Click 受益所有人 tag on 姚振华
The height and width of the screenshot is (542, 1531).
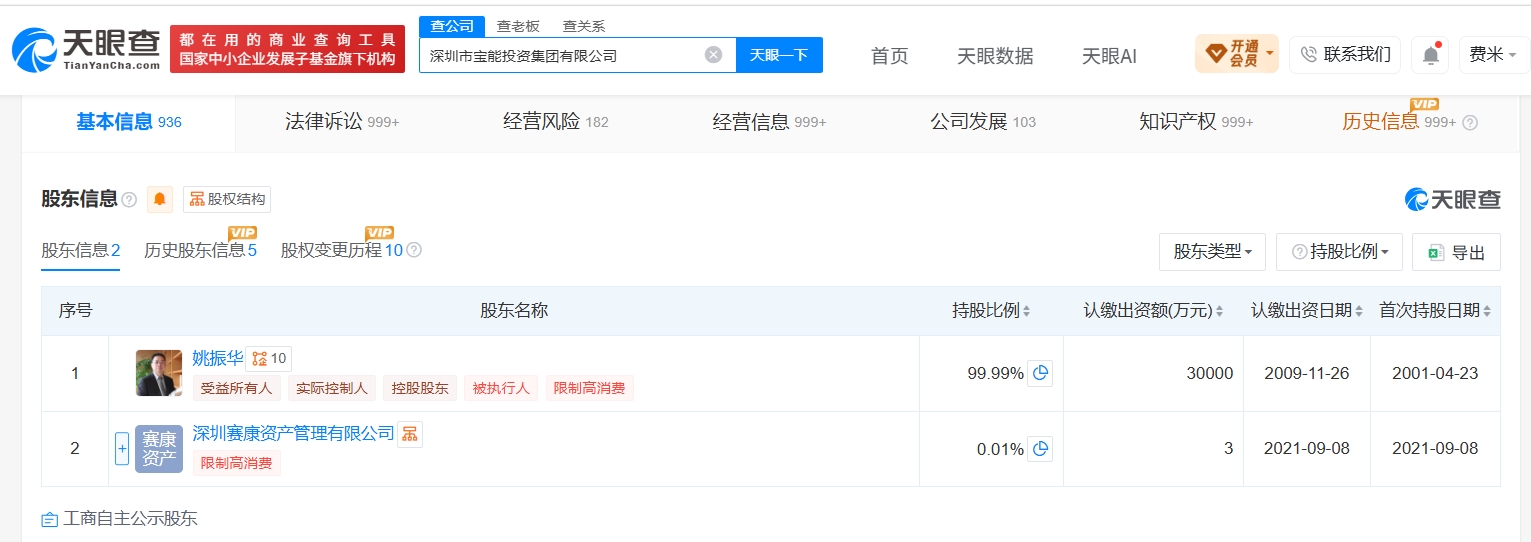click(238, 388)
